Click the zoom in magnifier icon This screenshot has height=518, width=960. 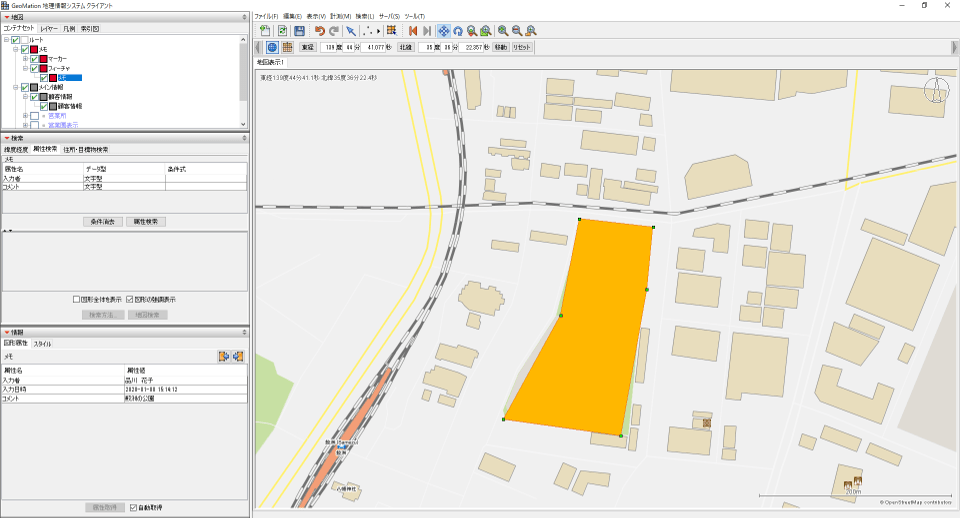click(x=503, y=31)
